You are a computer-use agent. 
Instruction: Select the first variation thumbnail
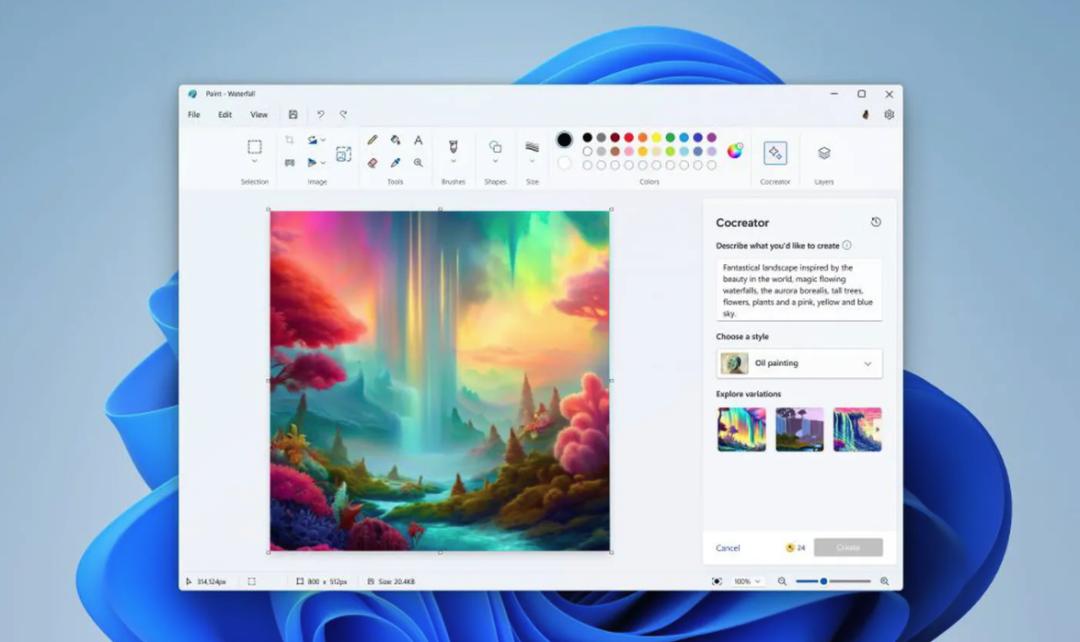[x=742, y=429]
